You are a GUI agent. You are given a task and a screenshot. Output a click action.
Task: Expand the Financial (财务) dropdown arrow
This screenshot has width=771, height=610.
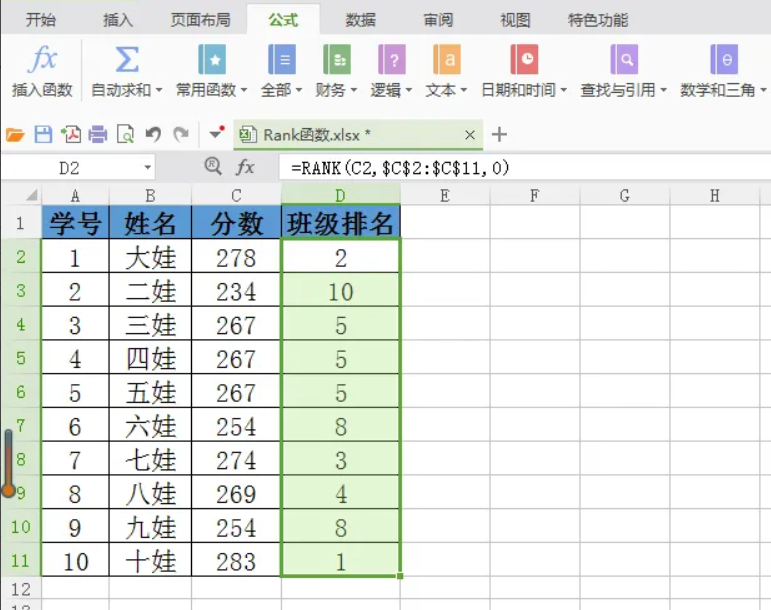click(x=353, y=90)
